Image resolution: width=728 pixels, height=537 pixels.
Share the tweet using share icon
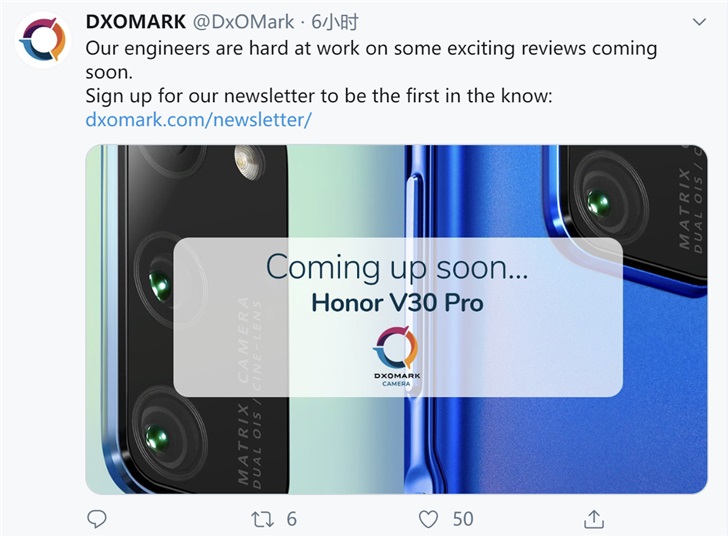pos(594,518)
